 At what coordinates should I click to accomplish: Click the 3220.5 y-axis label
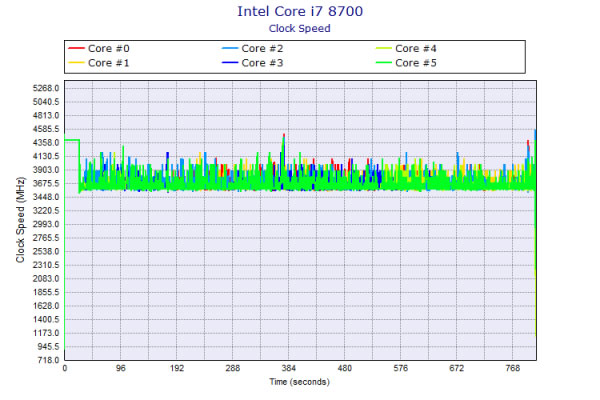pos(46,211)
